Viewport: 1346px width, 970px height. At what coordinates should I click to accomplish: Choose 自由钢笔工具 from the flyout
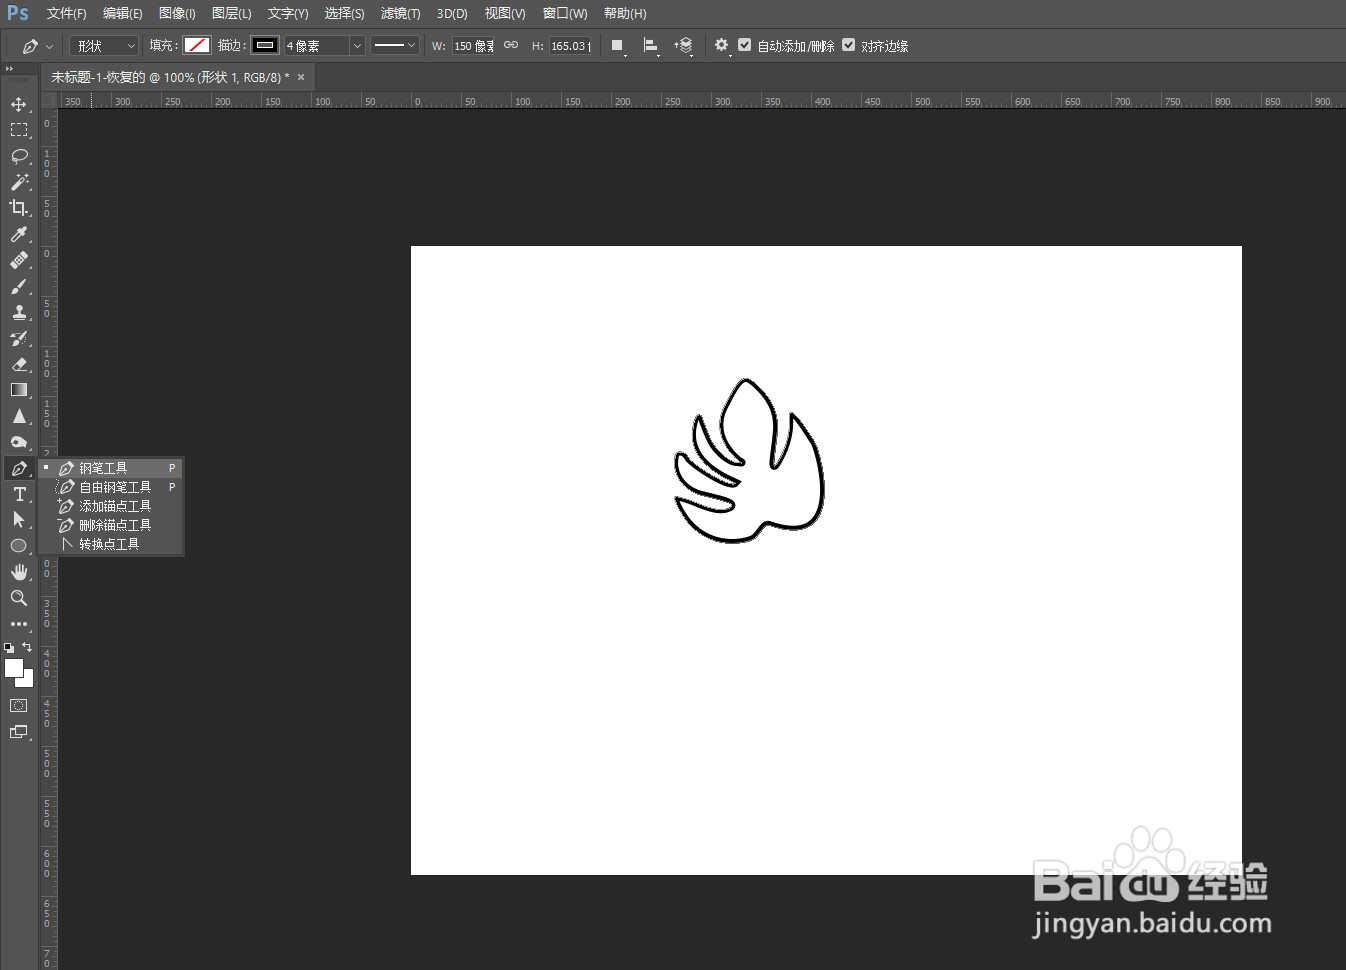pos(111,487)
